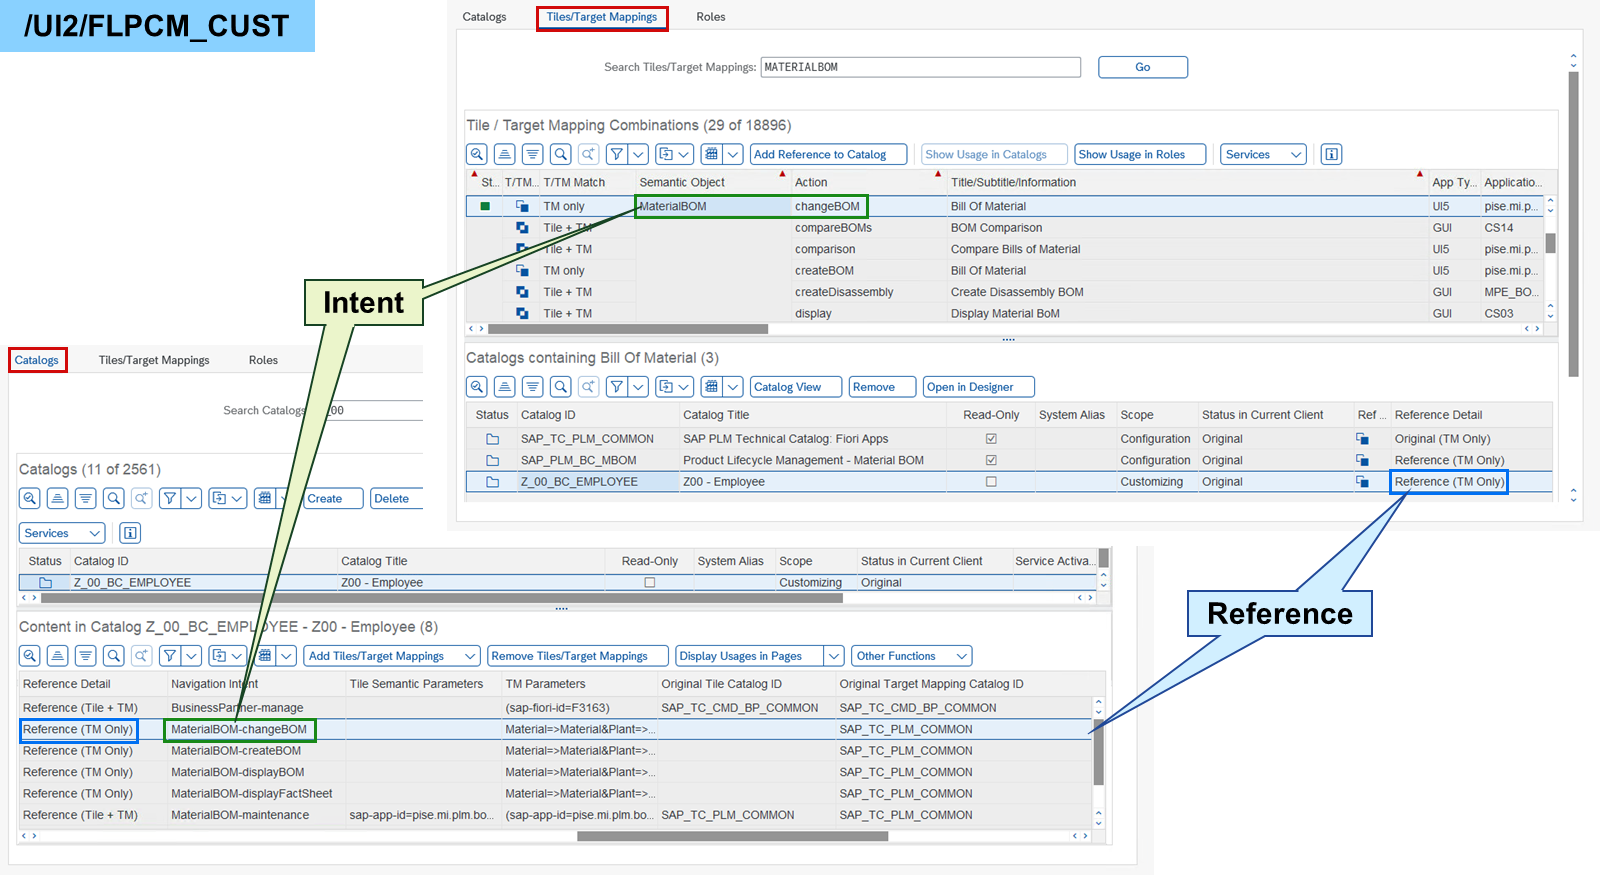Click Catalog View button
1600x875 pixels.
pos(795,386)
